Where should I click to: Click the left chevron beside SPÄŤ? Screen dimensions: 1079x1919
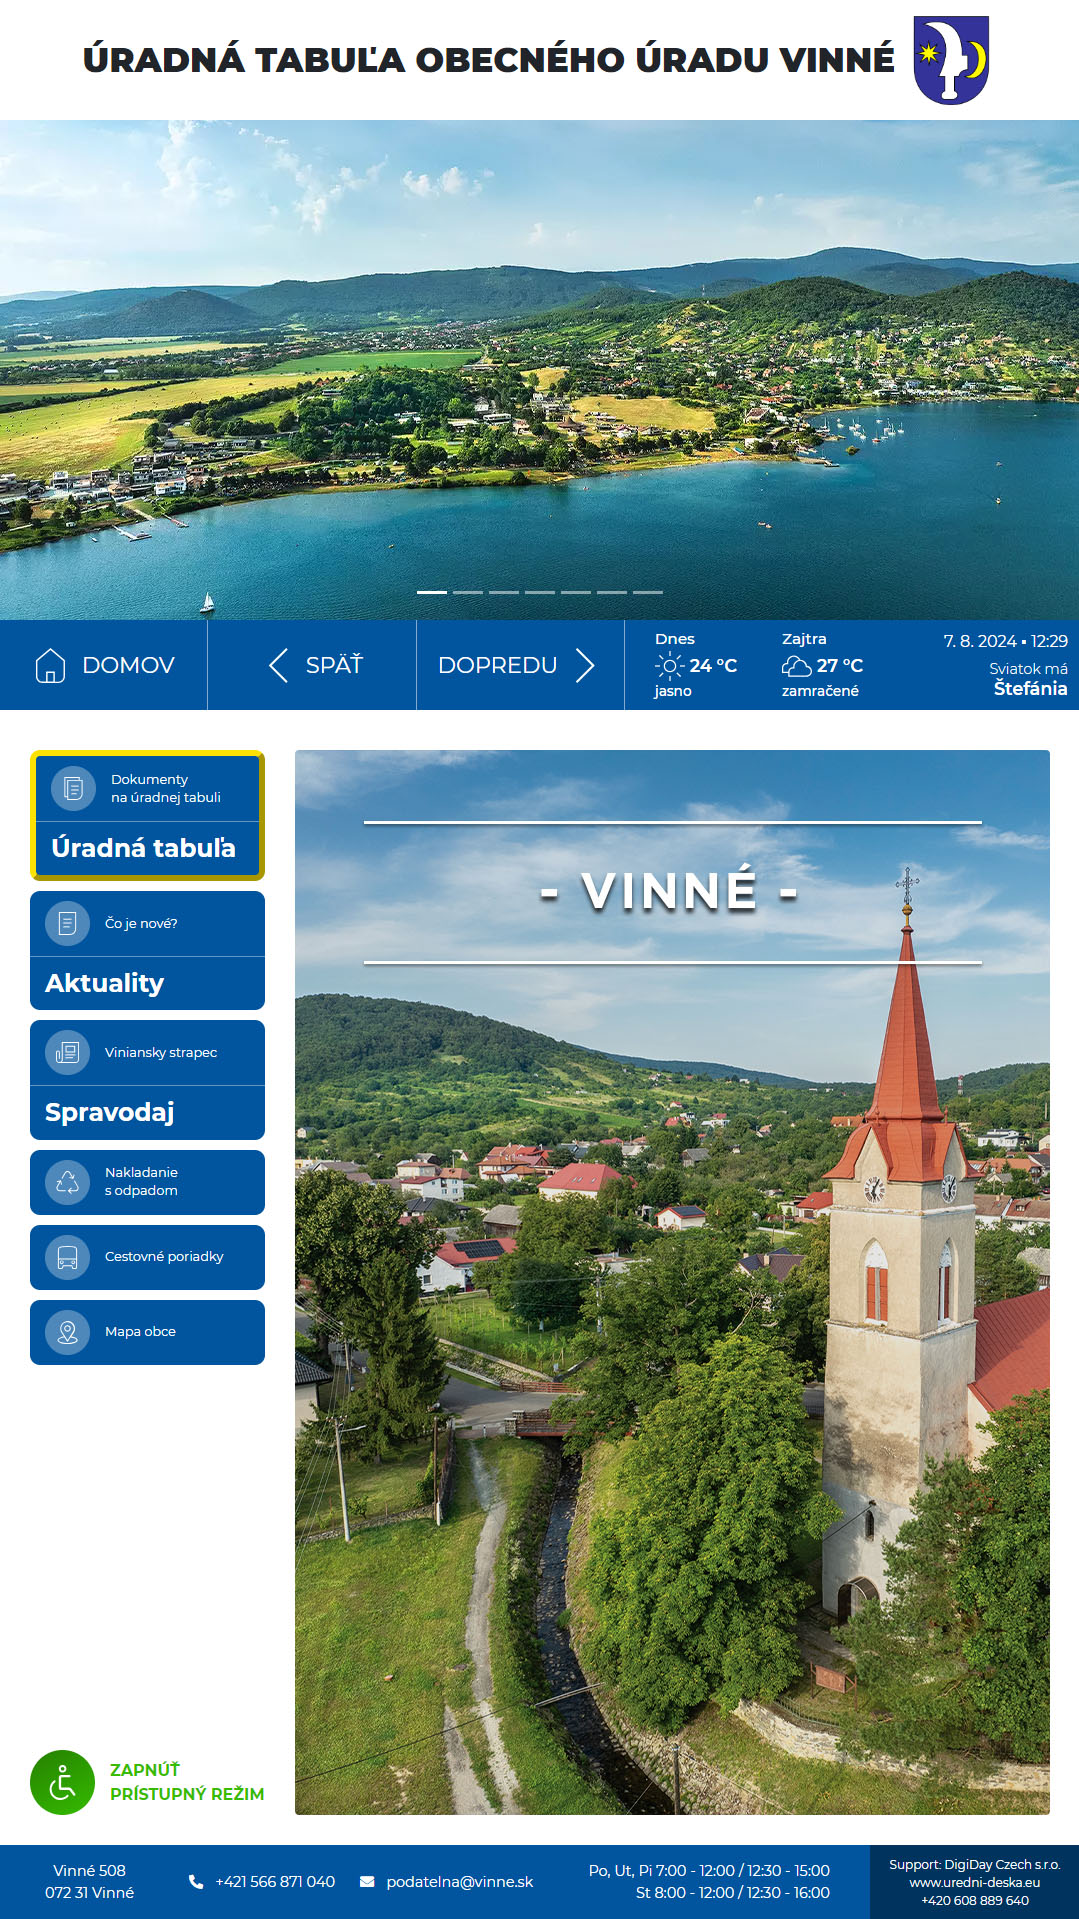pos(278,665)
